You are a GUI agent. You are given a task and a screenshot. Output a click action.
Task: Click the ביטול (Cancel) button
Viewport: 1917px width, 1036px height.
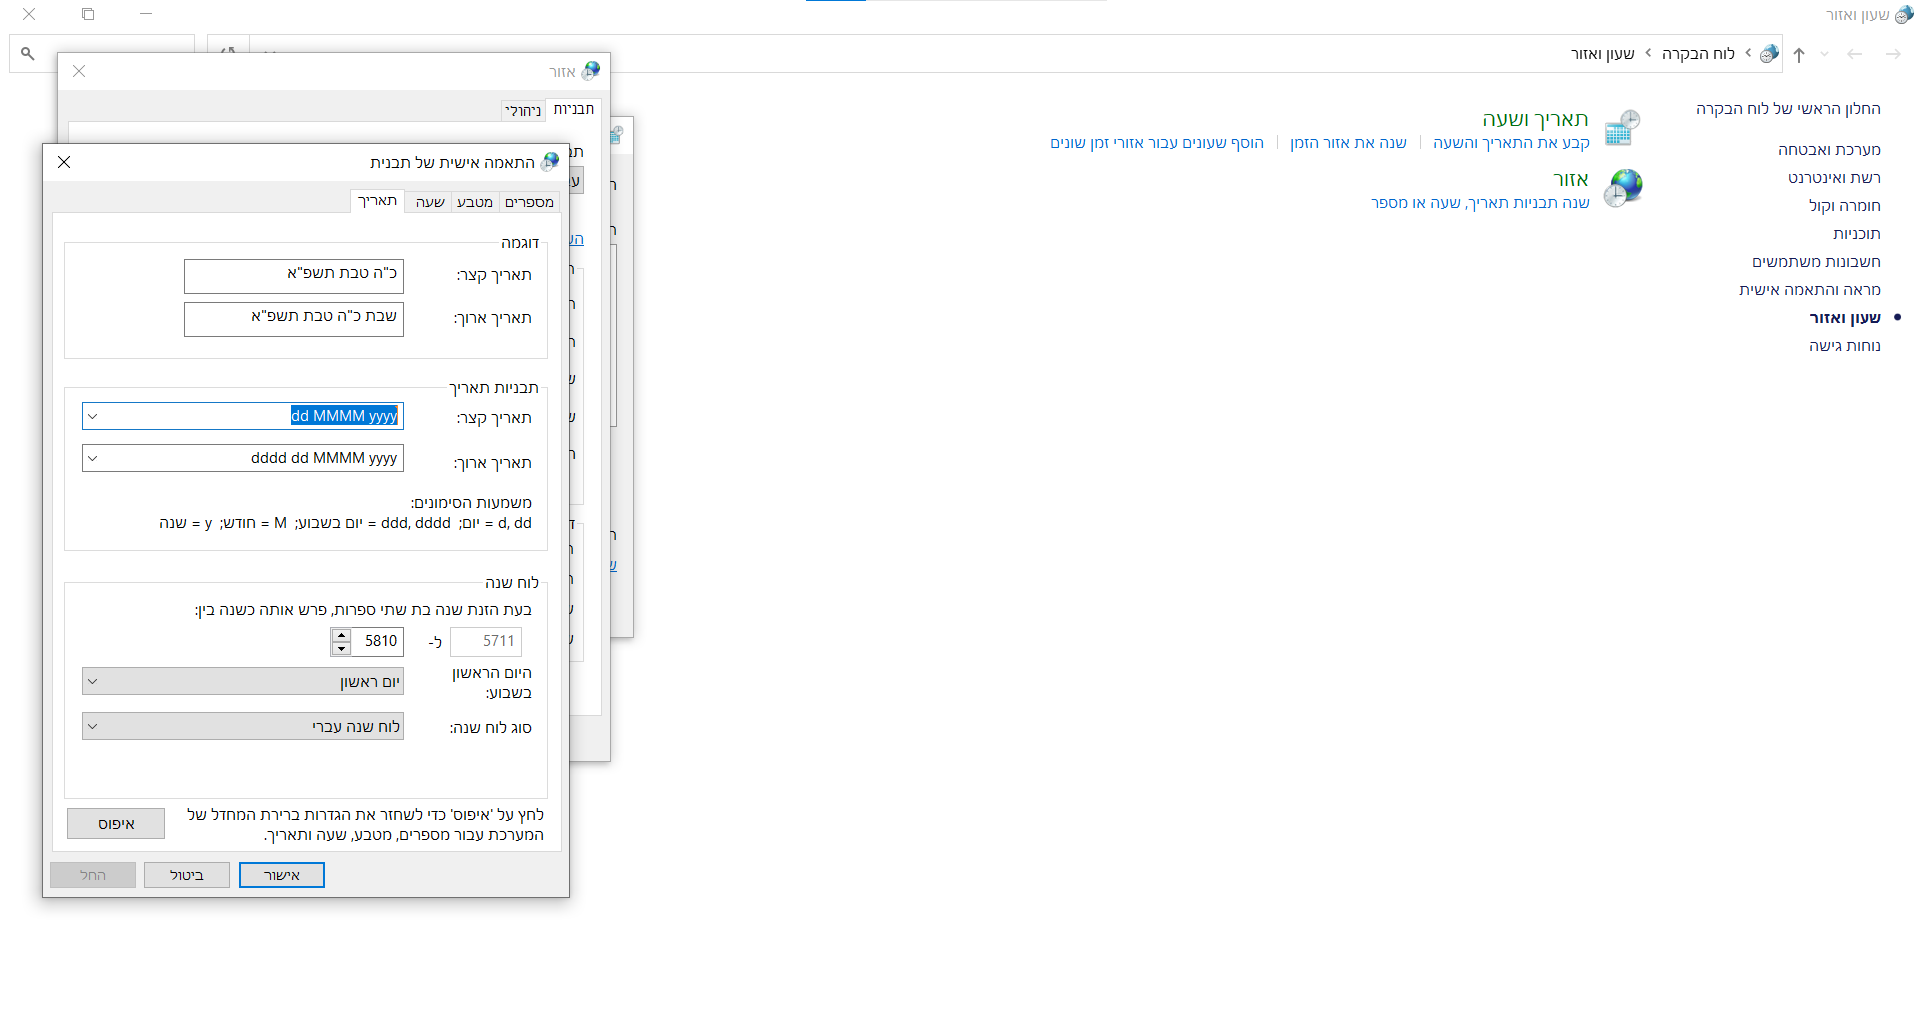point(187,875)
